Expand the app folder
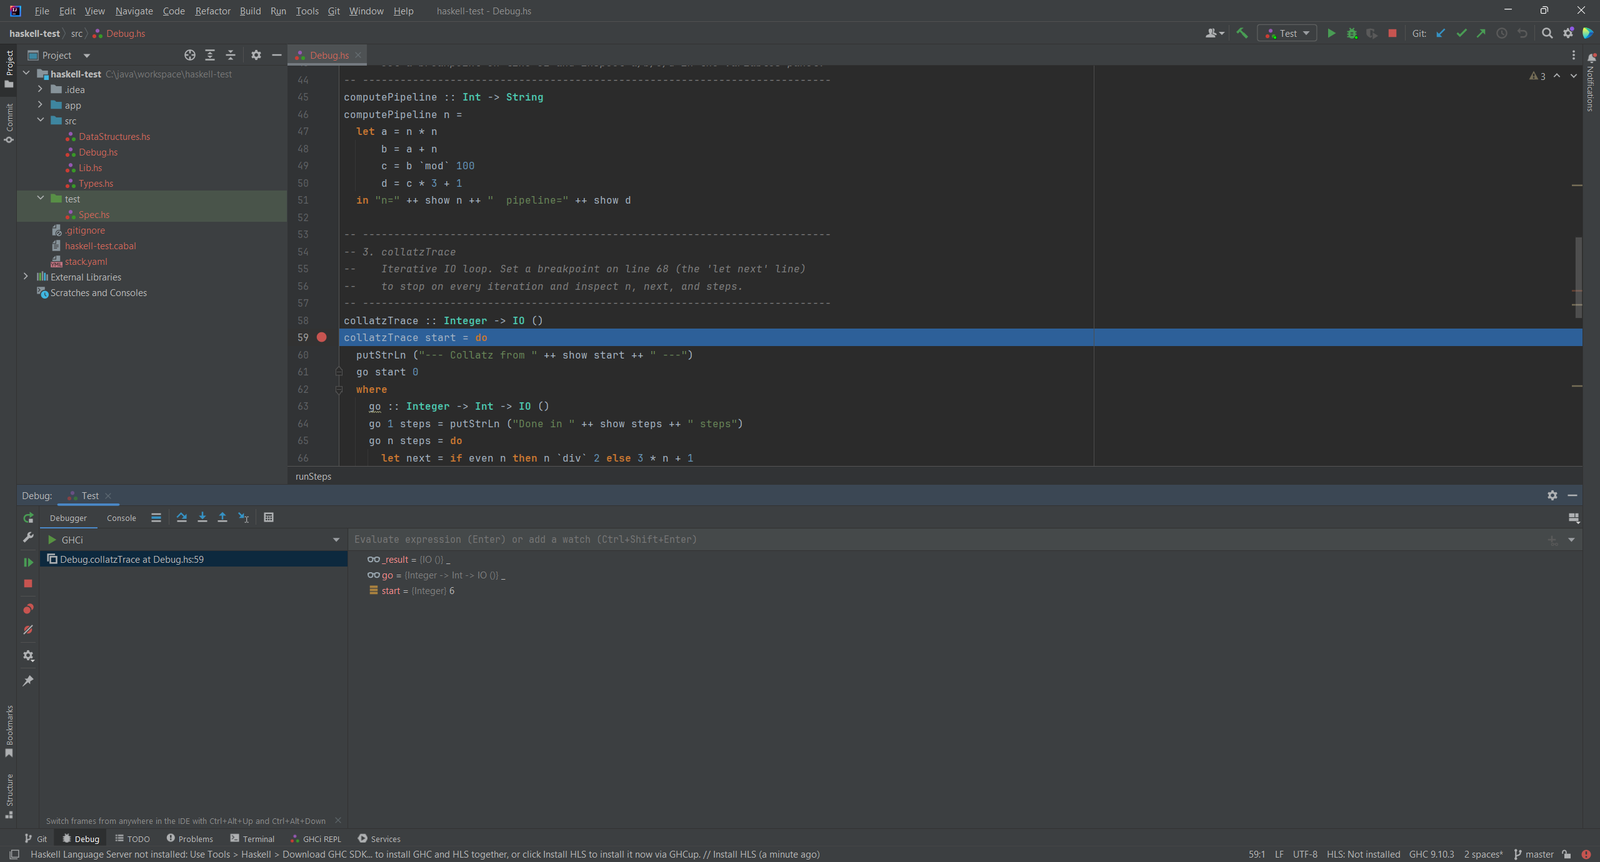The image size is (1600, 862). coord(40,105)
